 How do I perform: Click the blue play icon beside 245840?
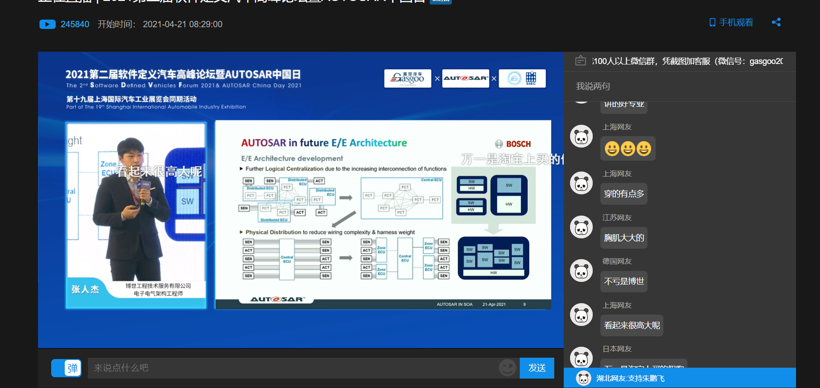pos(48,24)
